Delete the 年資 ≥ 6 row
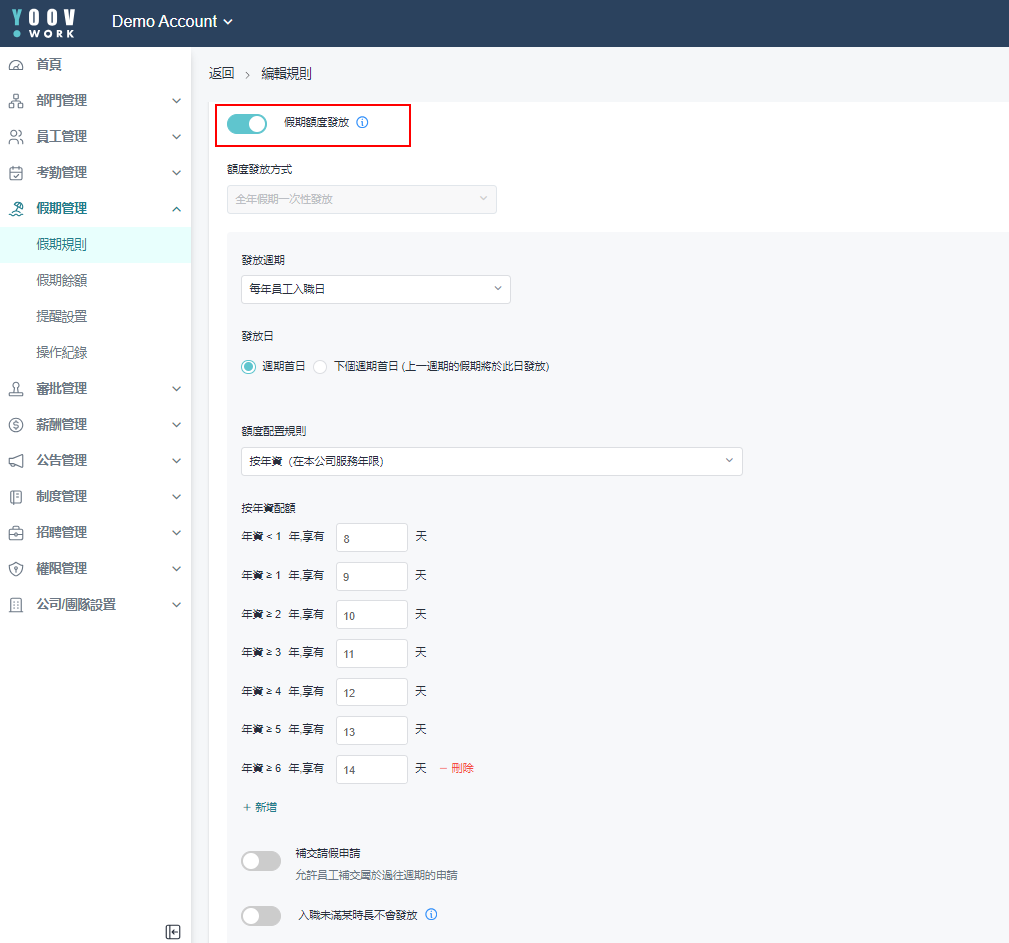This screenshot has width=1009, height=943. click(456, 769)
